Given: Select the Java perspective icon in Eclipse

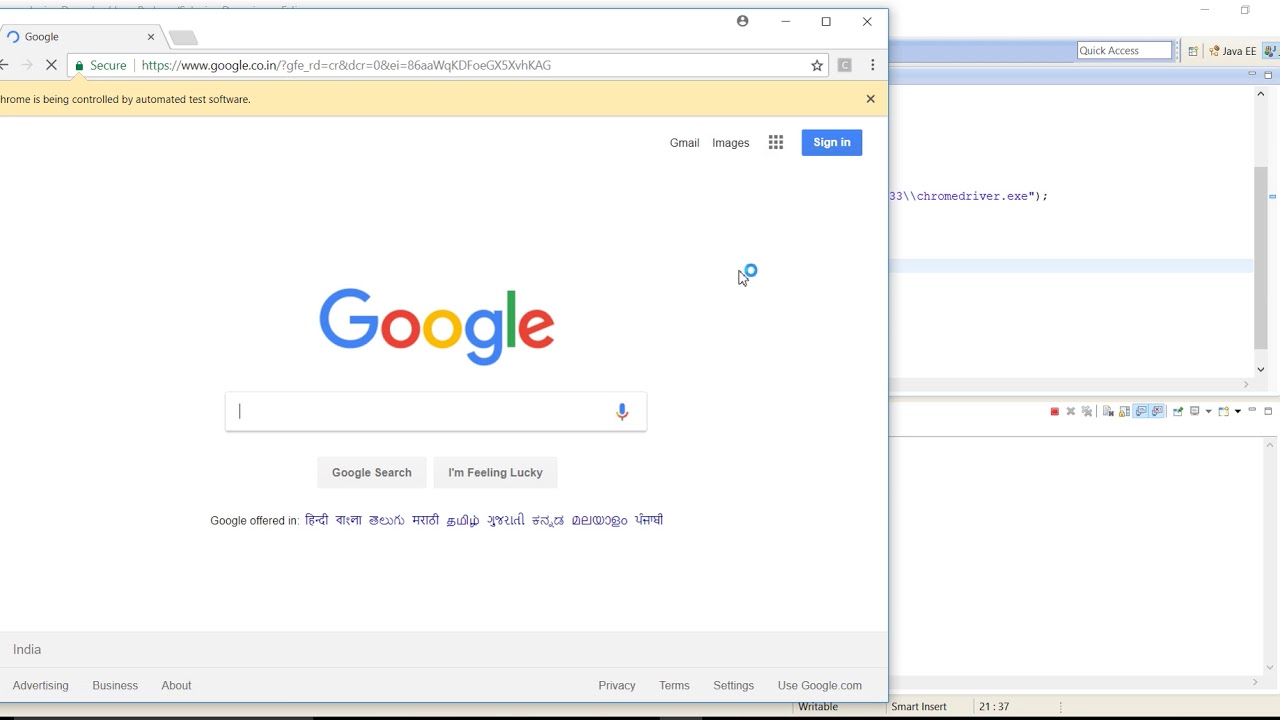Looking at the screenshot, I should click(1271, 51).
